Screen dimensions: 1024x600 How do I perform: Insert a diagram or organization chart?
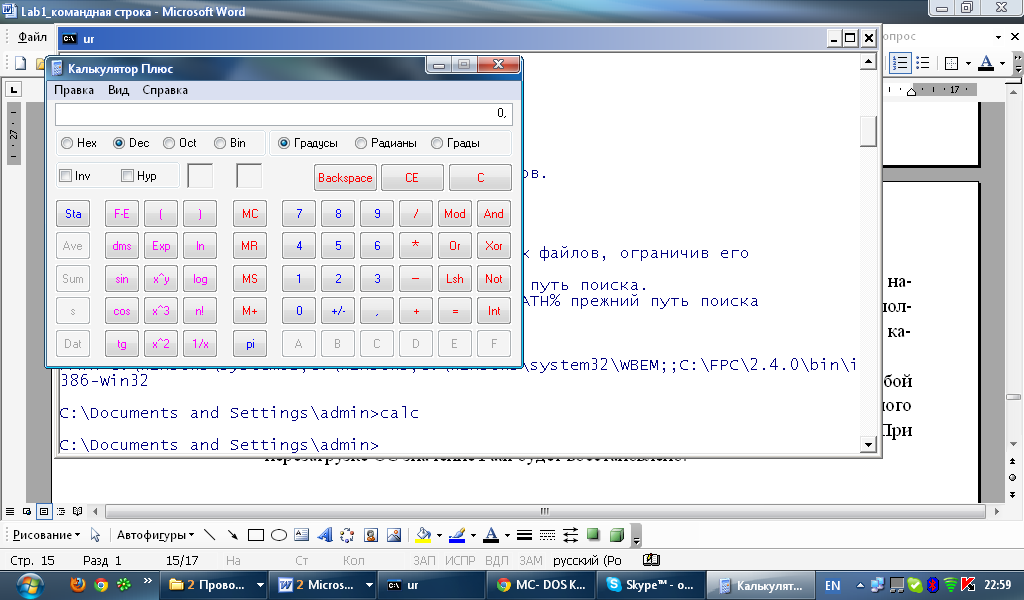347,535
